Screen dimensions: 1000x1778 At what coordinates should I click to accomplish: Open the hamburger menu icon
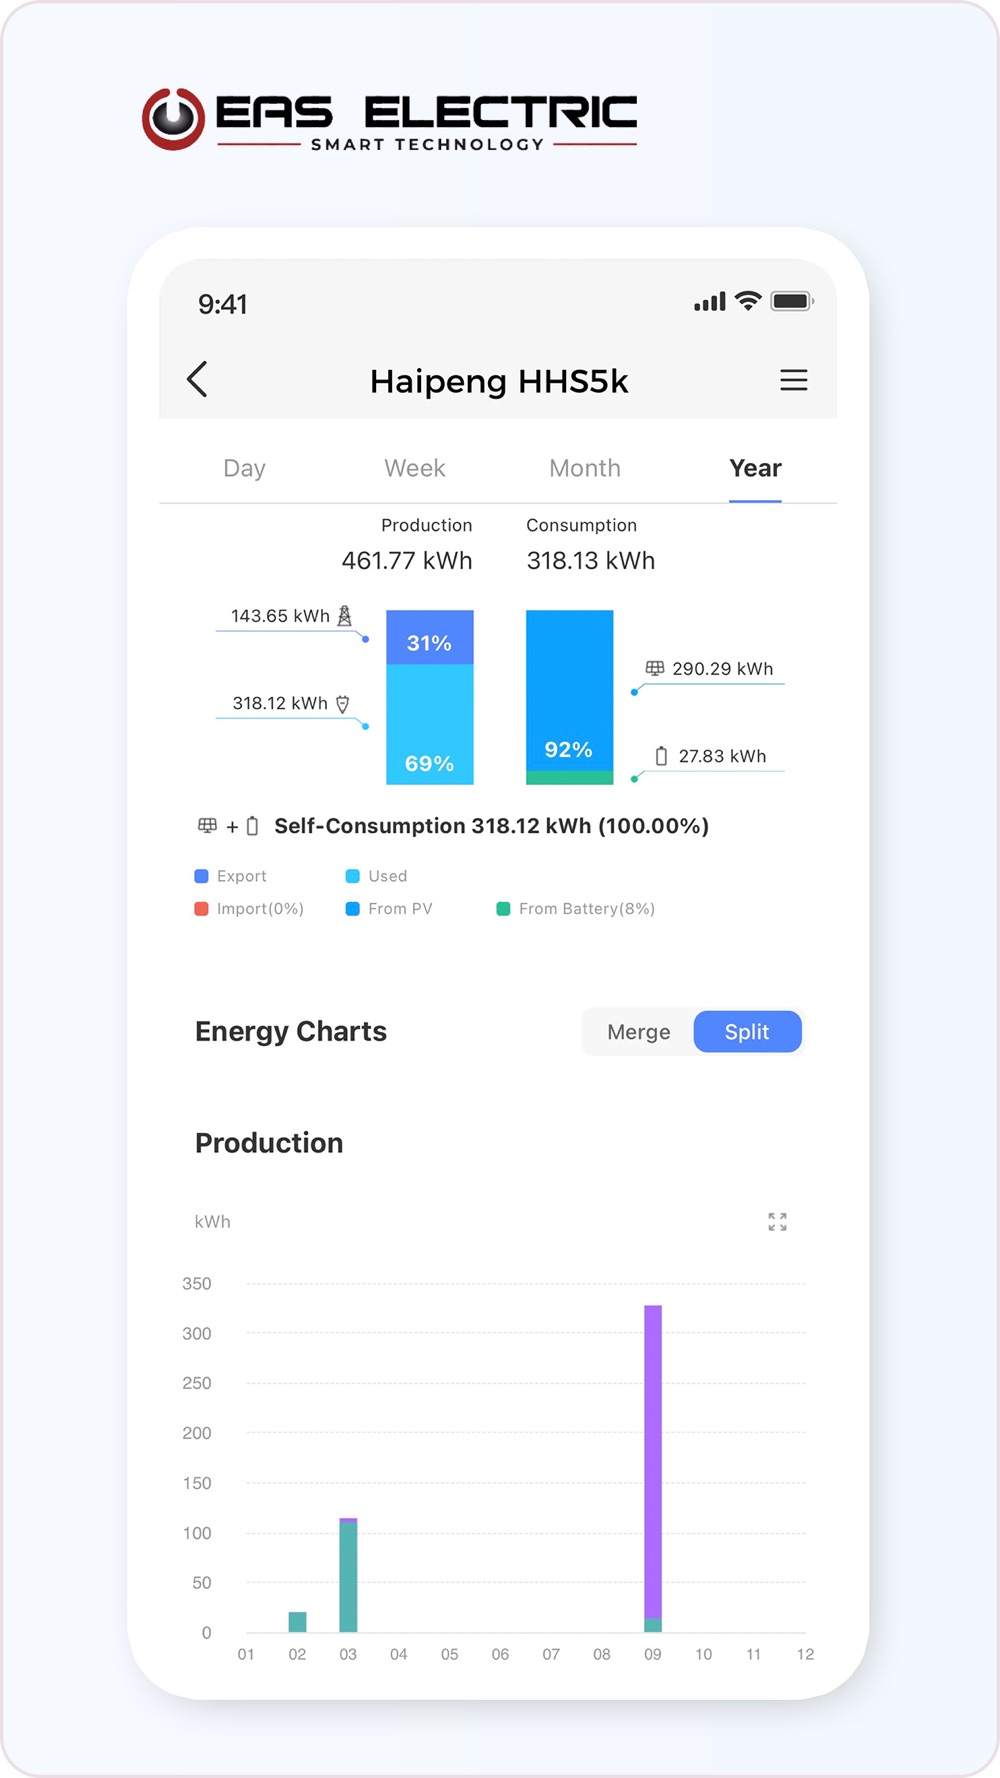click(x=794, y=380)
